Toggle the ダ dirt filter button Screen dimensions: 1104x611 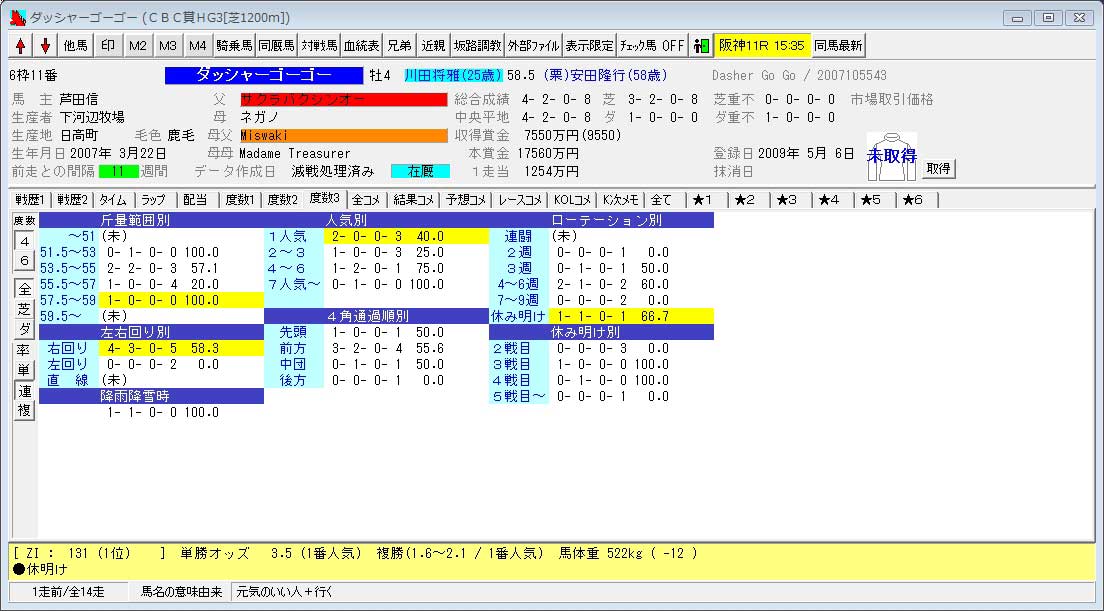pos(24,329)
